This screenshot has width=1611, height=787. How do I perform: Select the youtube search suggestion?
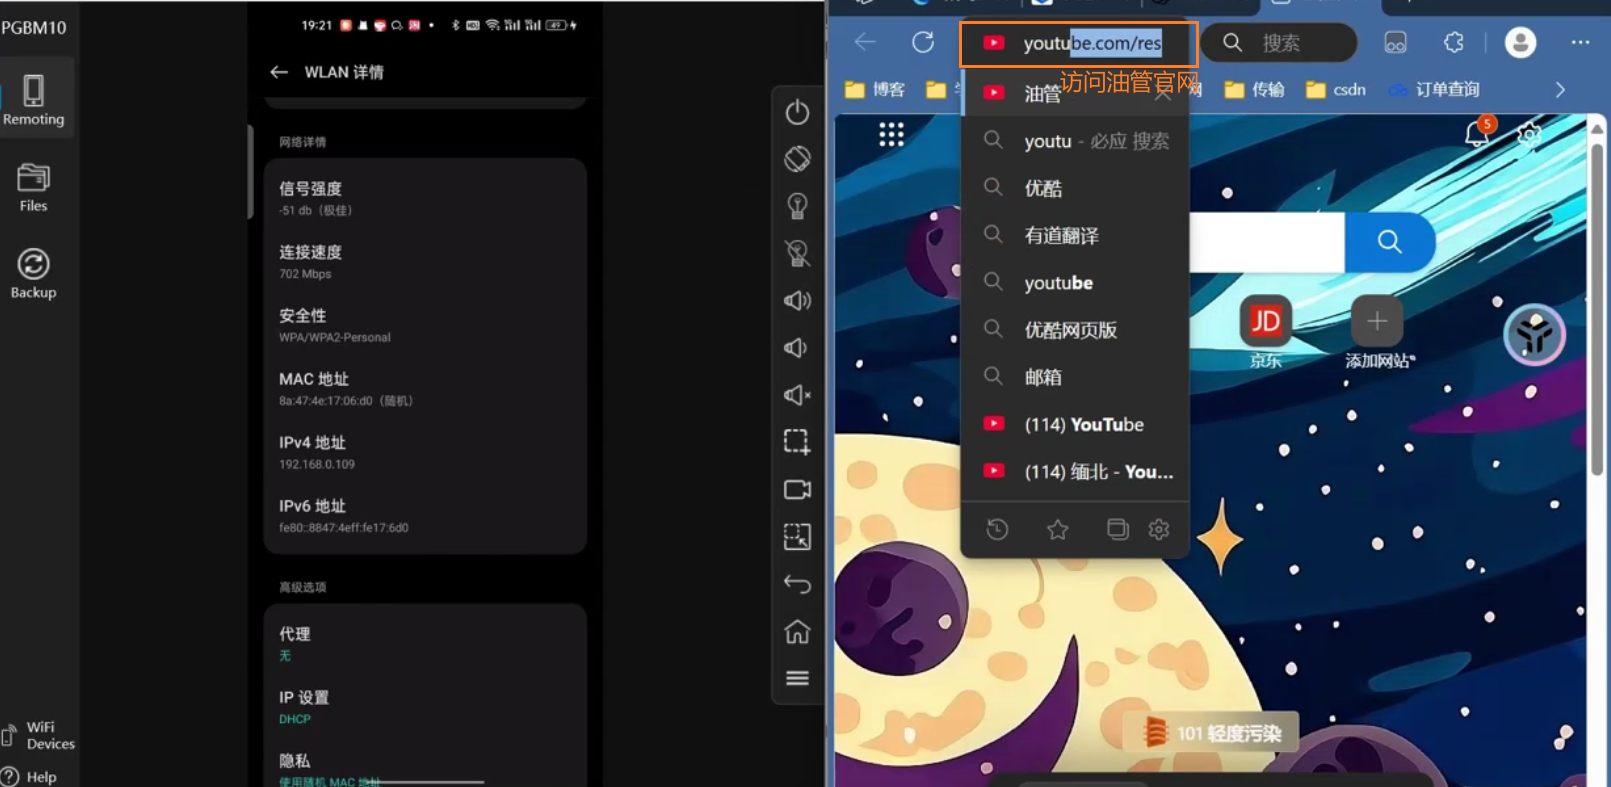pos(1075,283)
